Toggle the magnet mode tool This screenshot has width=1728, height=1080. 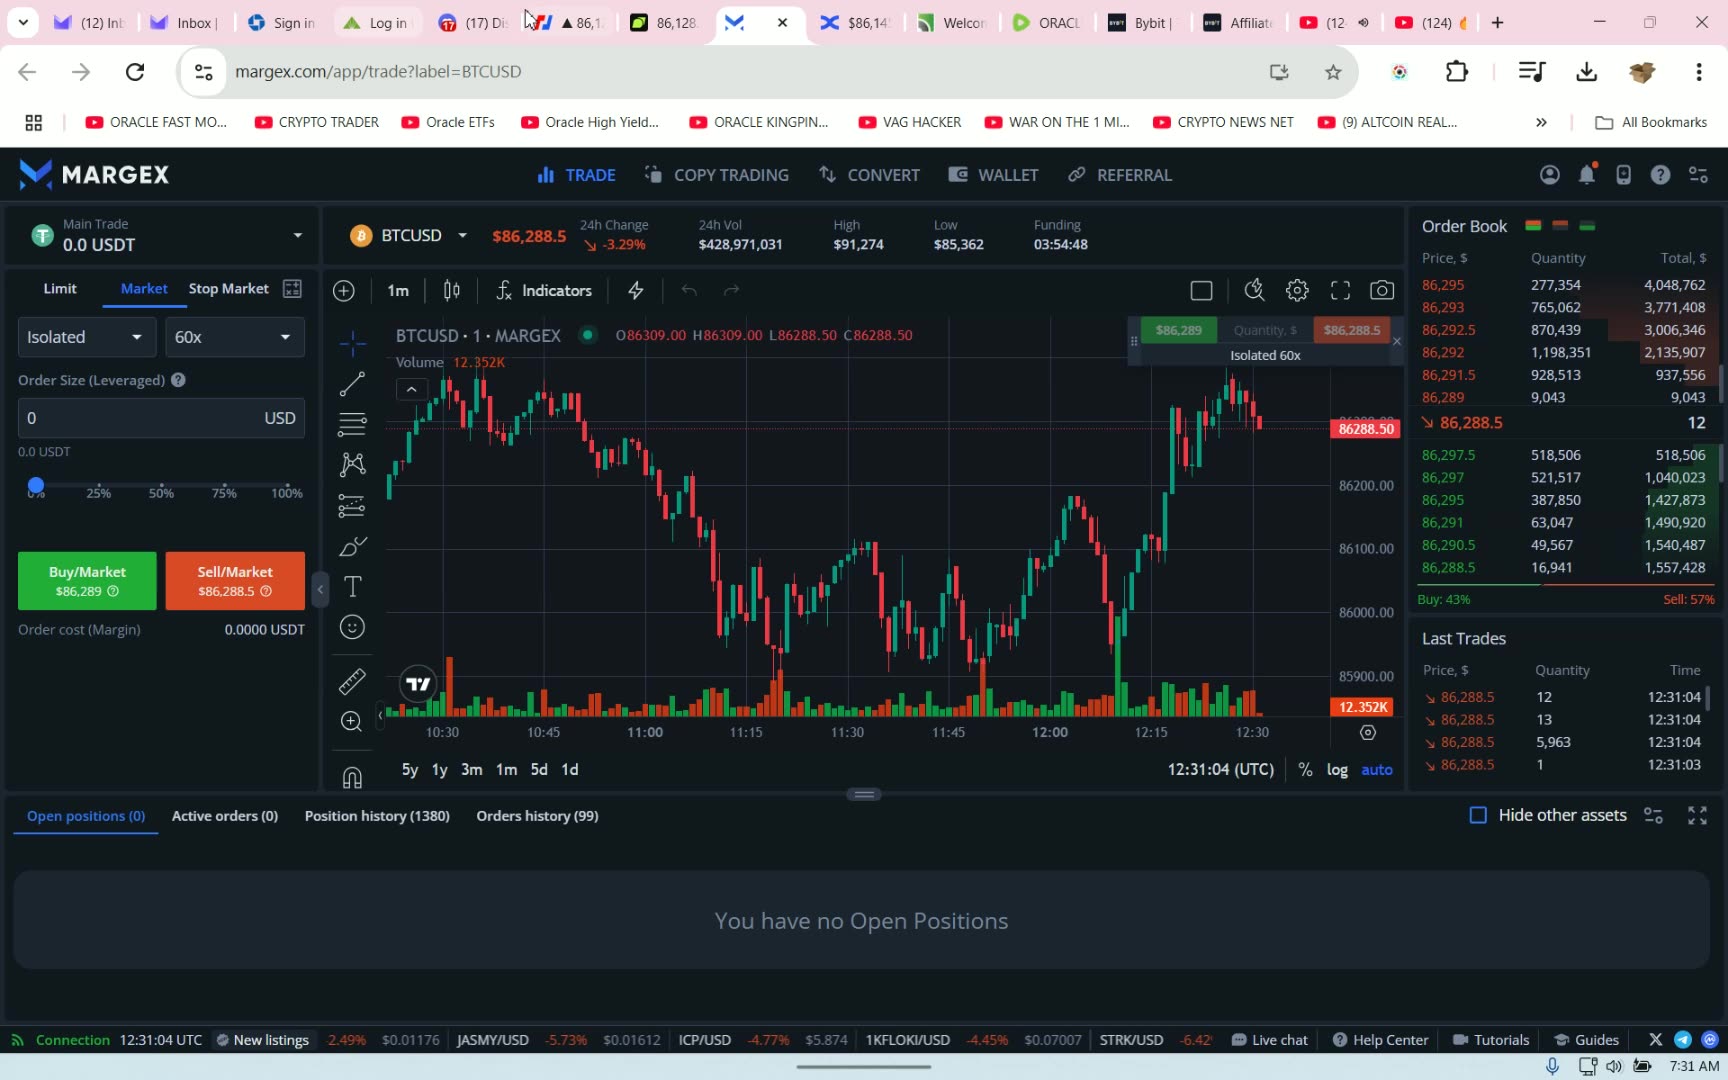[352, 777]
